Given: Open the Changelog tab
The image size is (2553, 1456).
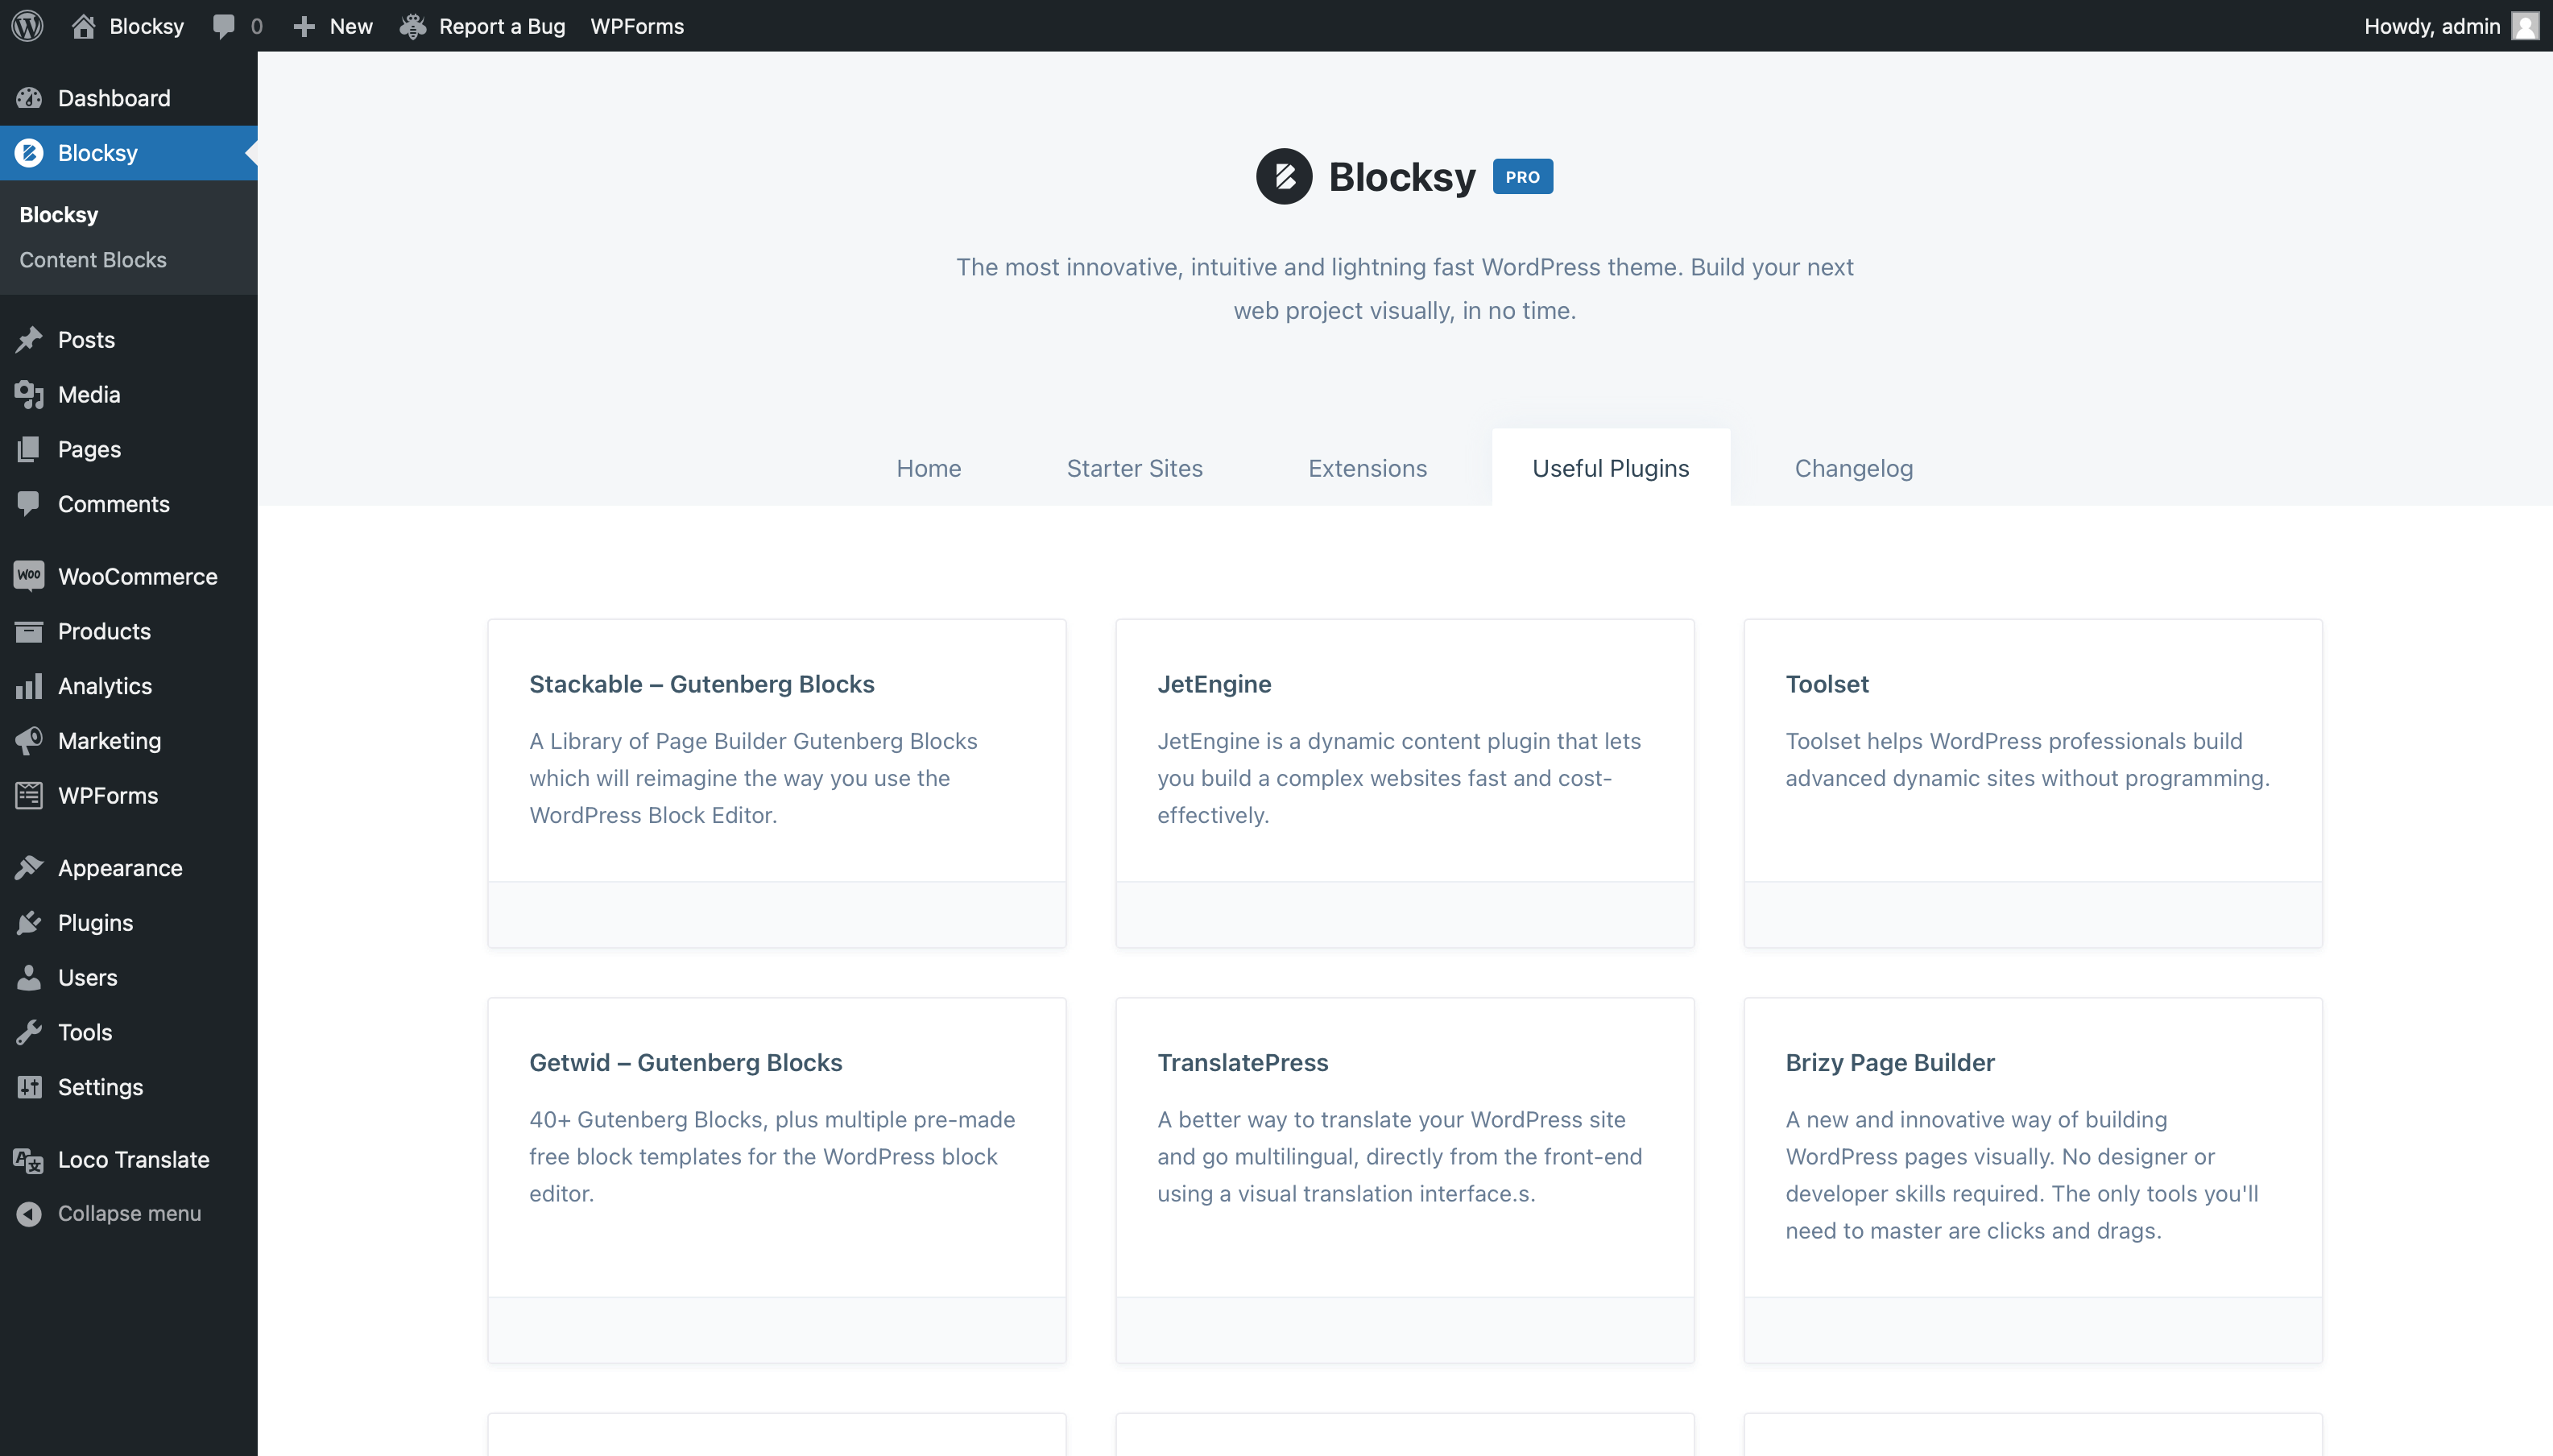Looking at the screenshot, I should point(1853,468).
